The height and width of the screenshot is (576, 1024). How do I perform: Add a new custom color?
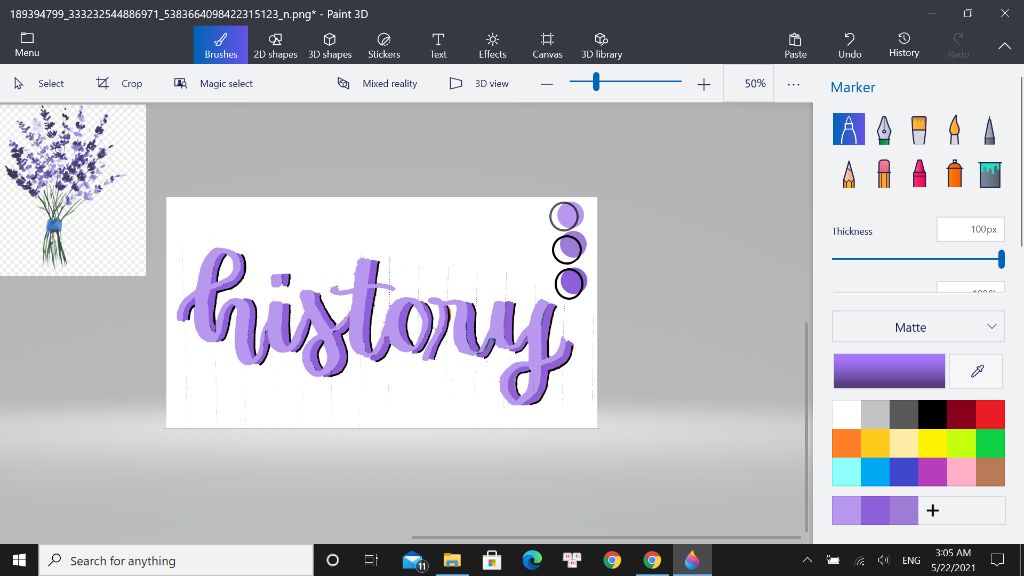[933, 511]
